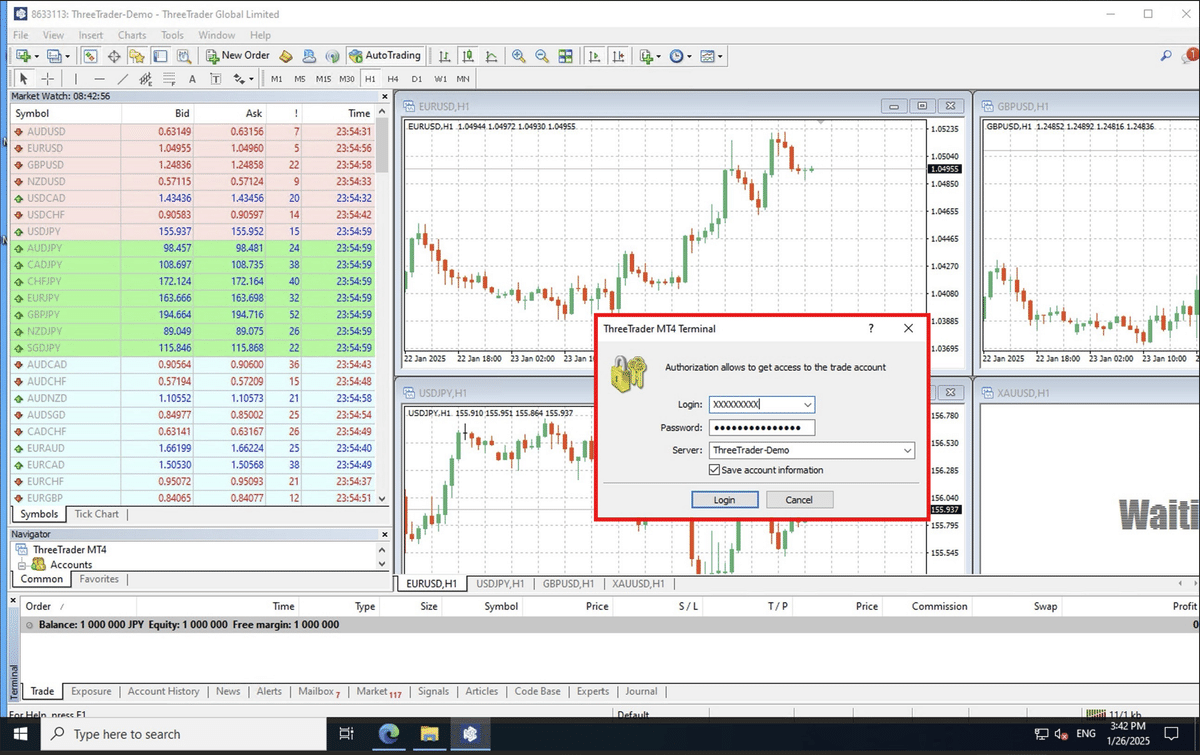This screenshot has height=755, width=1200.
Task: Select the D1 timeframe button
Action: (416, 78)
